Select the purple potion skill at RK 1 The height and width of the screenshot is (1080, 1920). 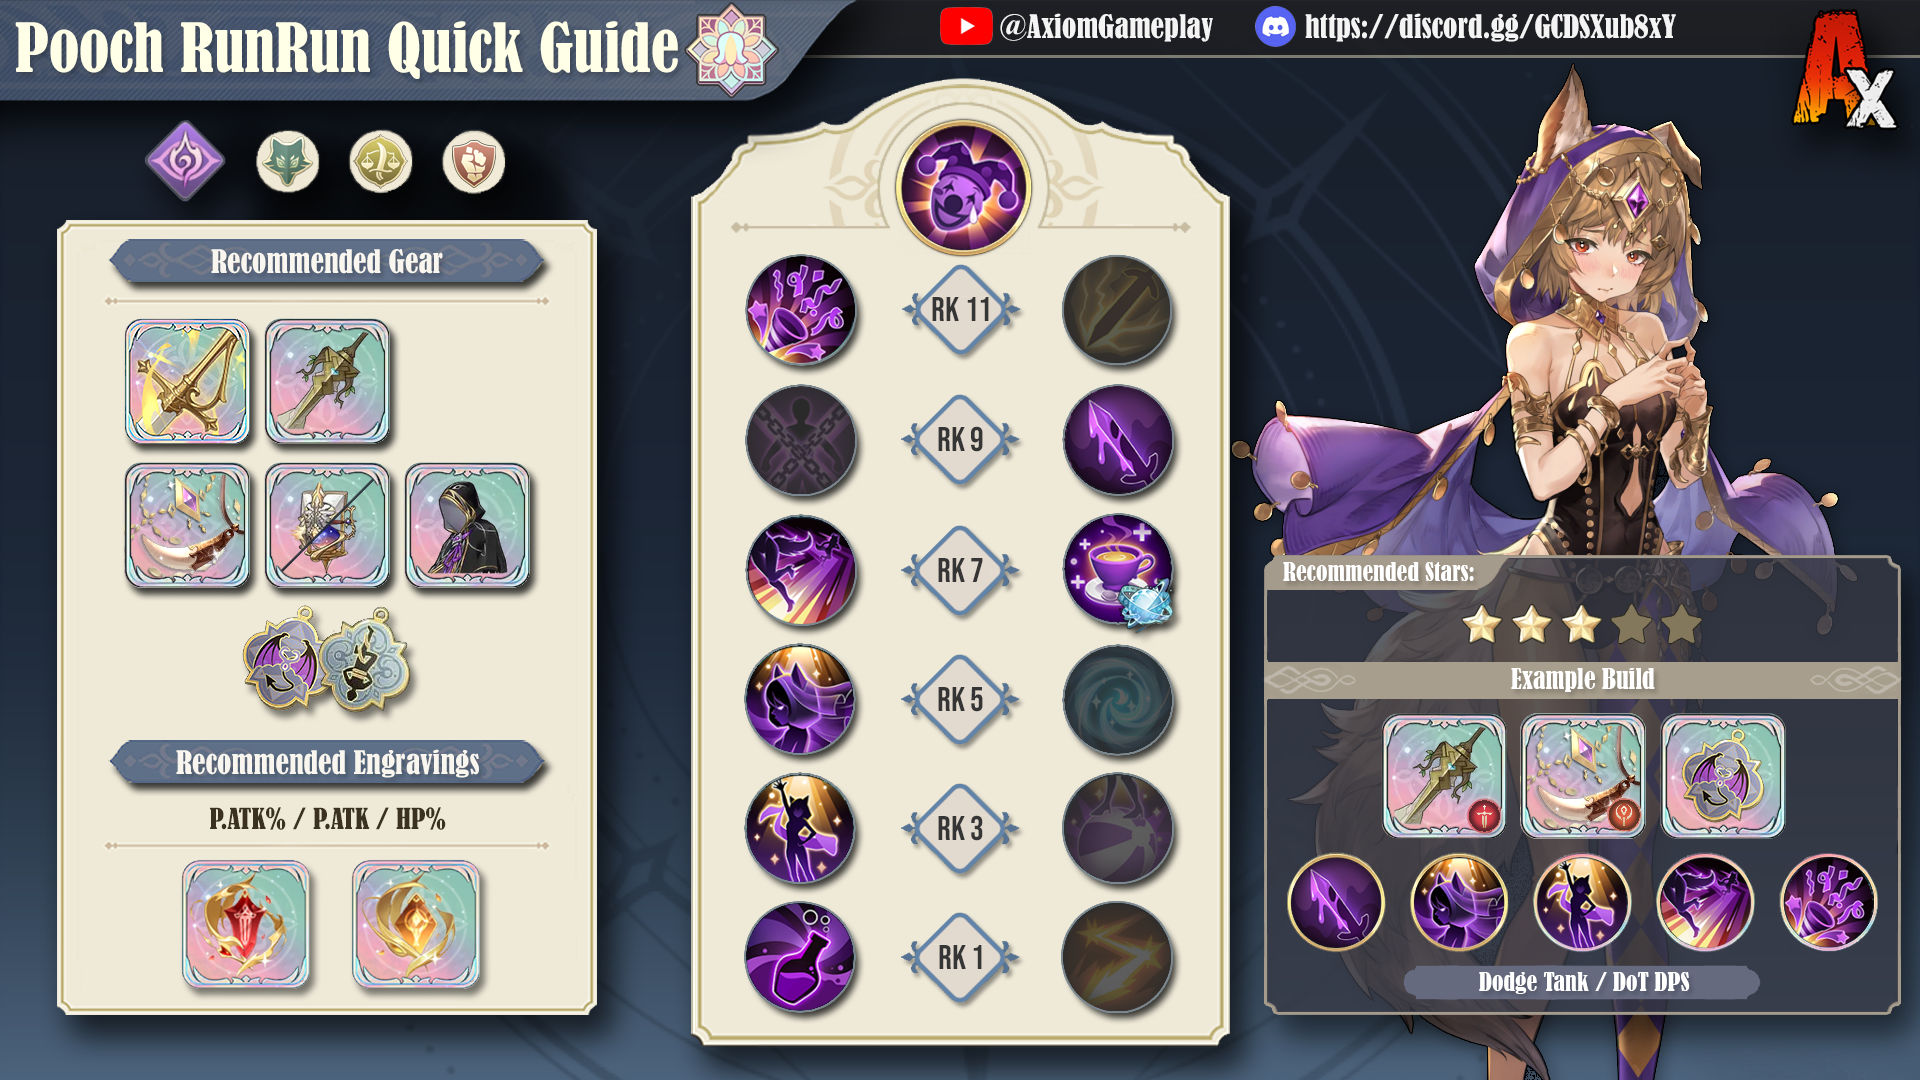pos(800,957)
